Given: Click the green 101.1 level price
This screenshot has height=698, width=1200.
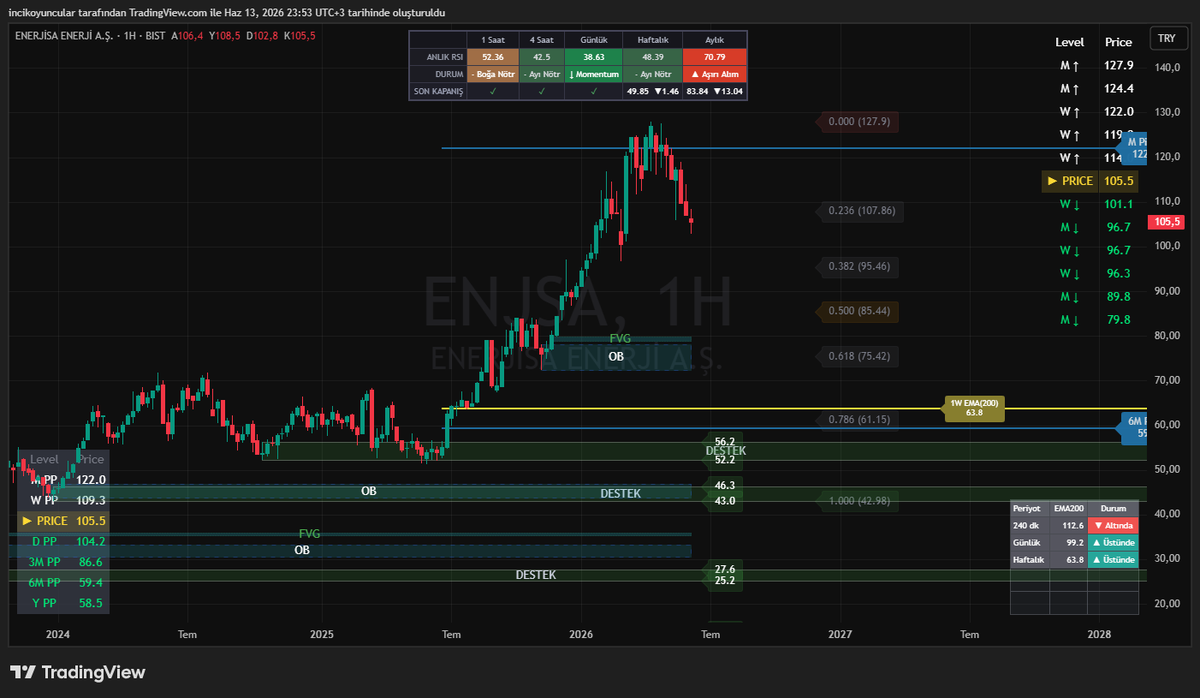Looking at the screenshot, I should click(1118, 204).
